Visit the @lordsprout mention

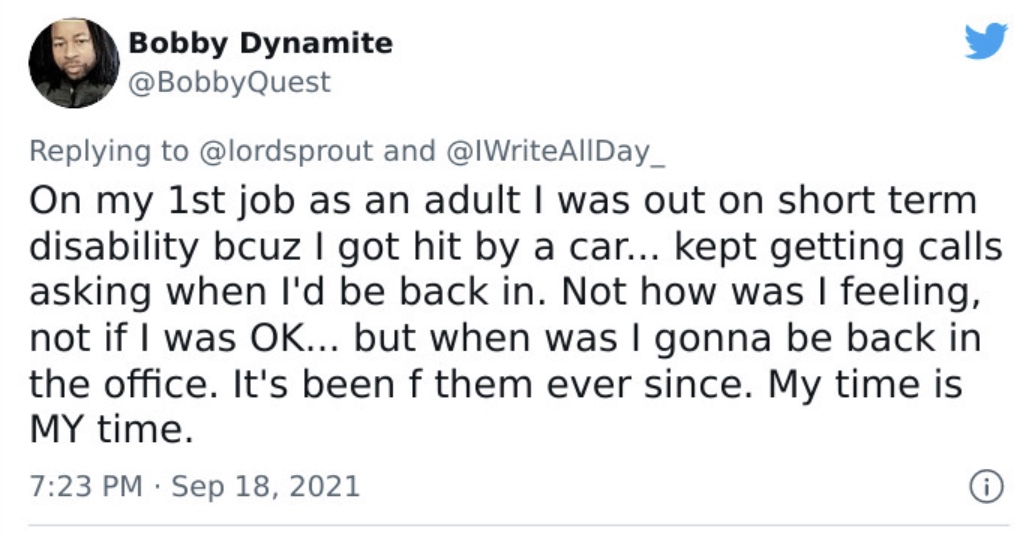286,151
